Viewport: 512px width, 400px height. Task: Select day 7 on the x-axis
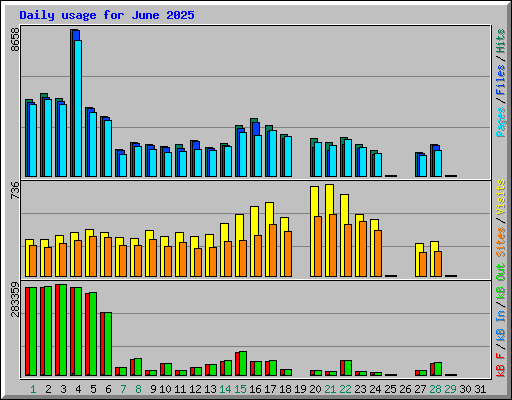pyautogui.click(x=123, y=389)
